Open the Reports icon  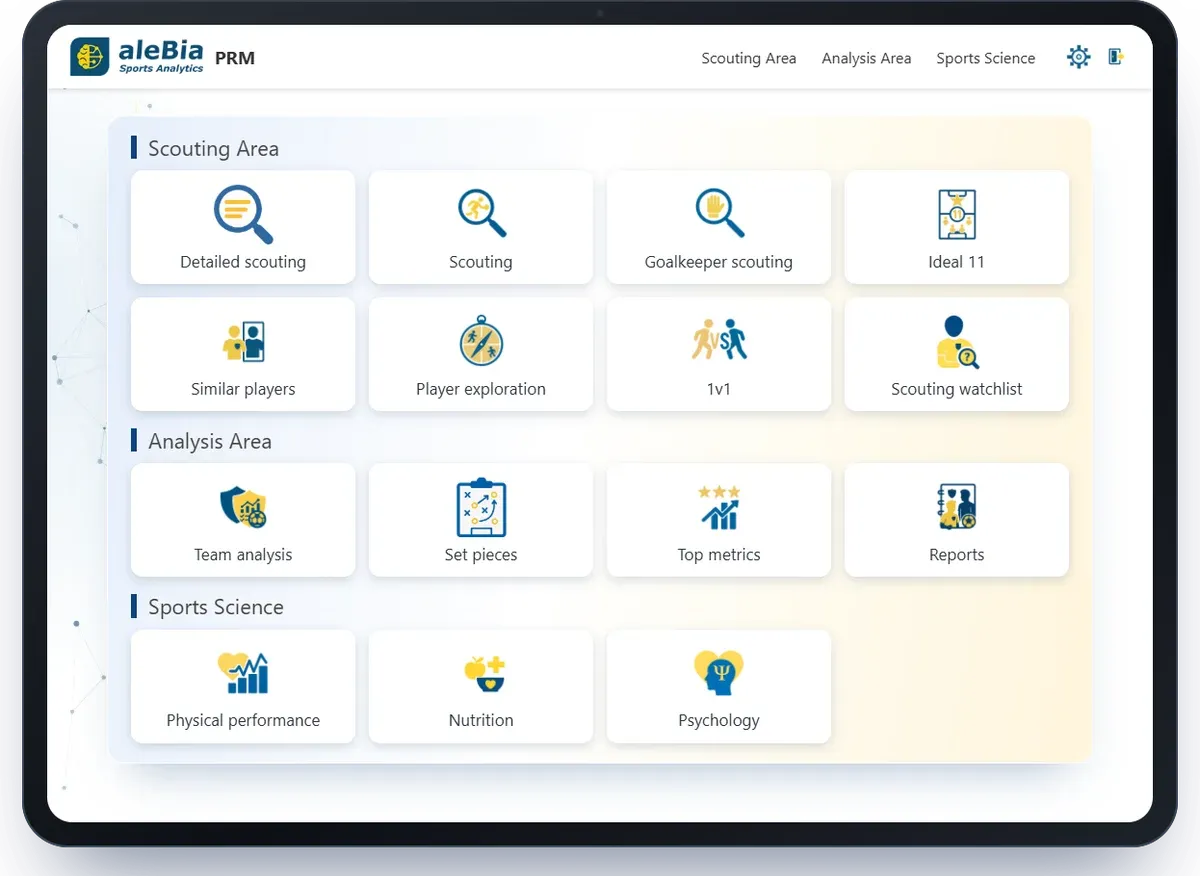click(x=957, y=507)
